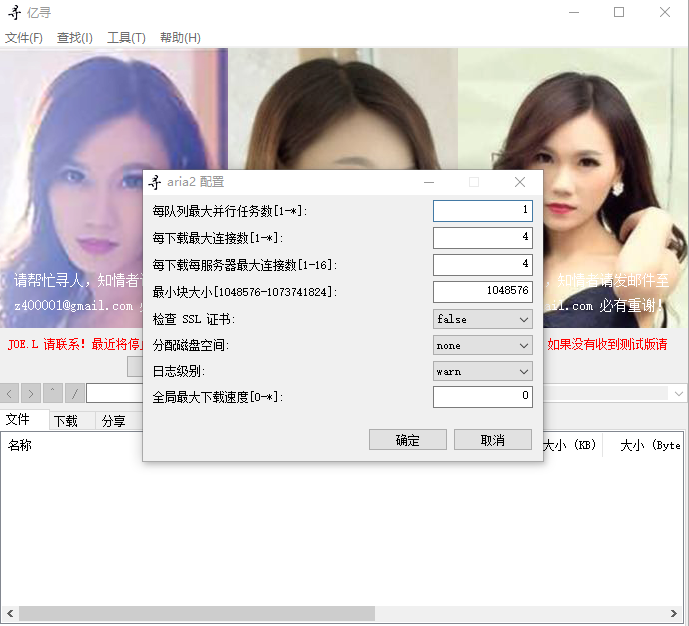Click the 确定 button
Viewport: 689px width, 626px height.
407,440
